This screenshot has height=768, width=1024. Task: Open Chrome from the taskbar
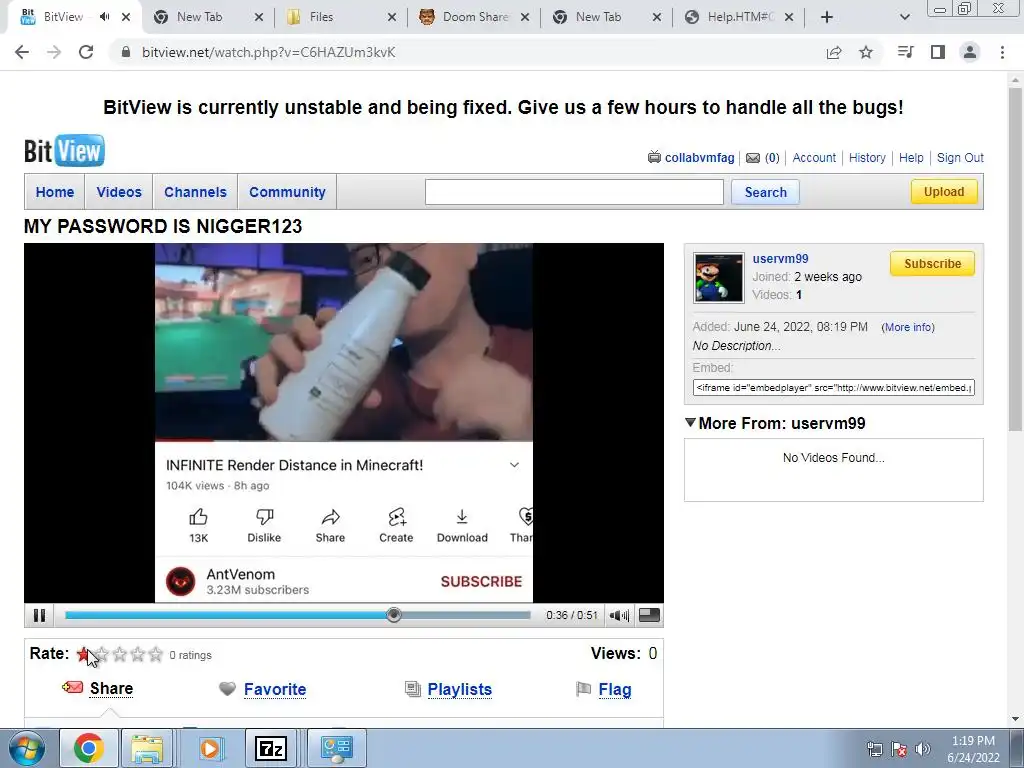89,748
